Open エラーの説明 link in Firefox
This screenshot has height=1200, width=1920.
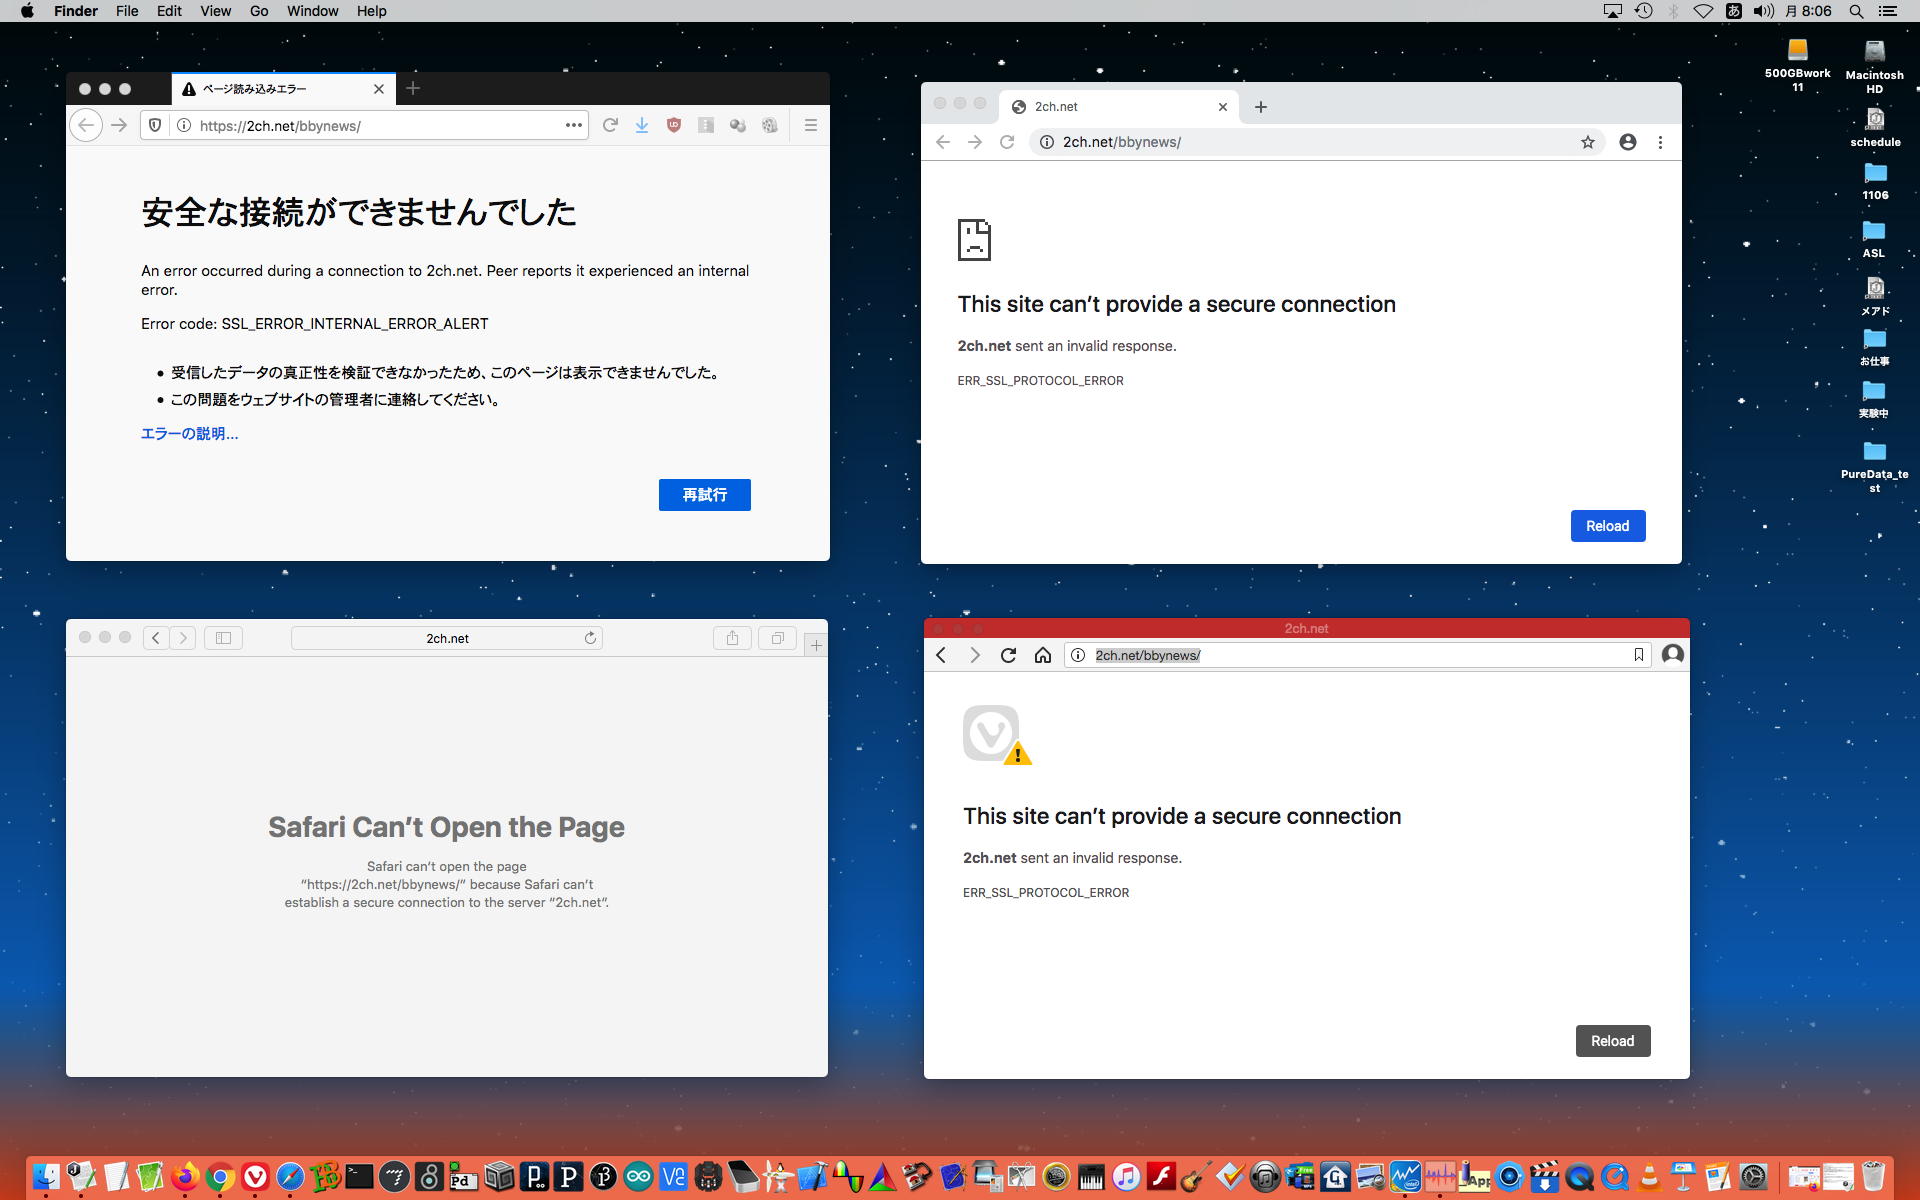click(189, 434)
